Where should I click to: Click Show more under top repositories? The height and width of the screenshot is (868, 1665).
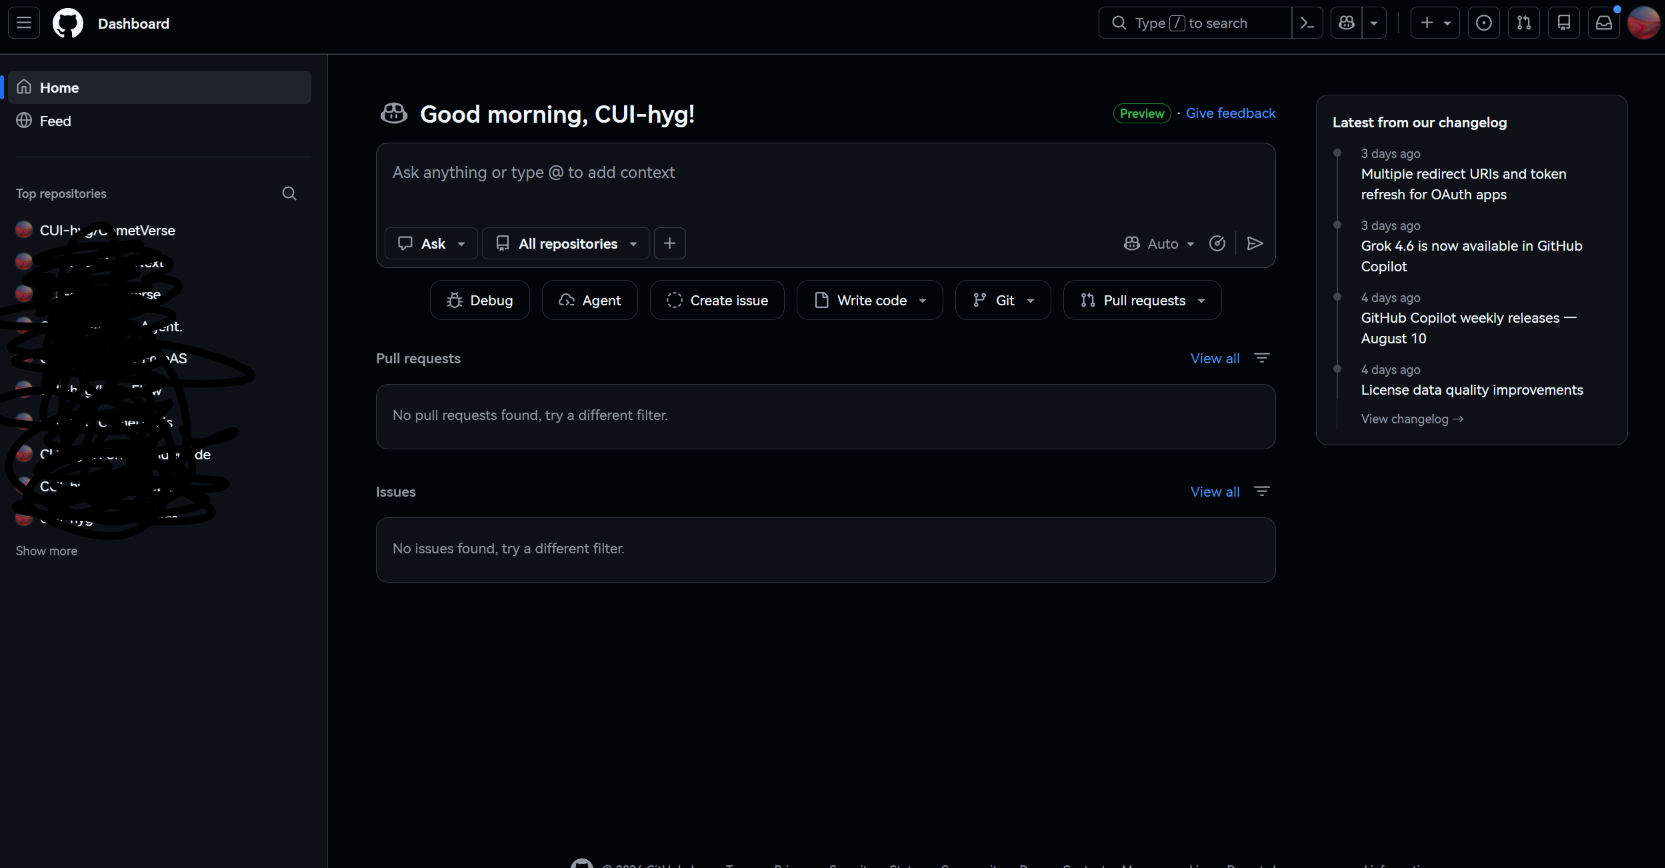click(47, 551)
